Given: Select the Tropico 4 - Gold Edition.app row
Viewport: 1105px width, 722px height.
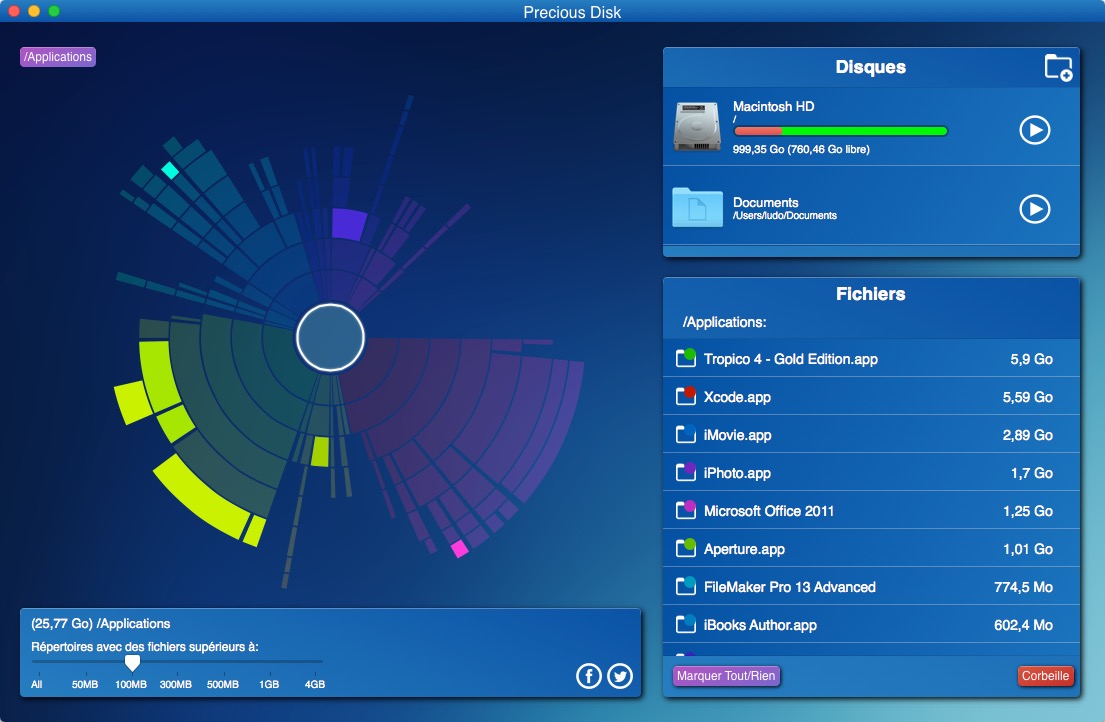Looking at the screenshot, I should click(x=871, y=358).
